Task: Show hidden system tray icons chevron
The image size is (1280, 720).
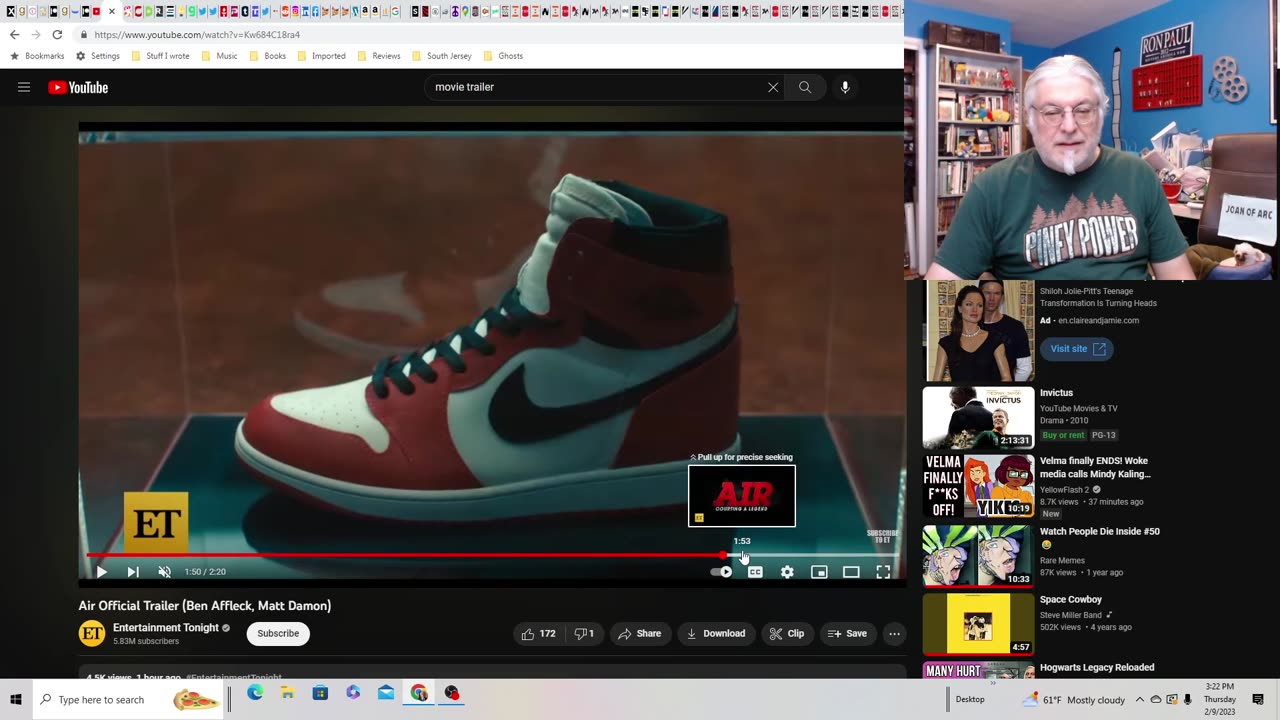Action: [x=1139, y=699]
